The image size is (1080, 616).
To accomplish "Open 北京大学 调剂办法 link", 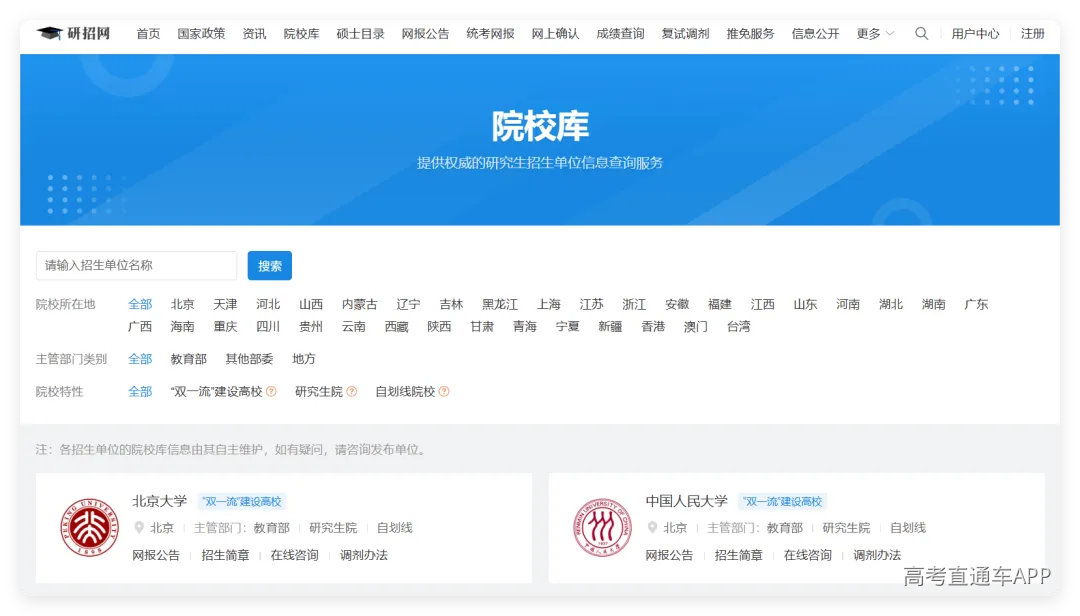I will (364, 555).
